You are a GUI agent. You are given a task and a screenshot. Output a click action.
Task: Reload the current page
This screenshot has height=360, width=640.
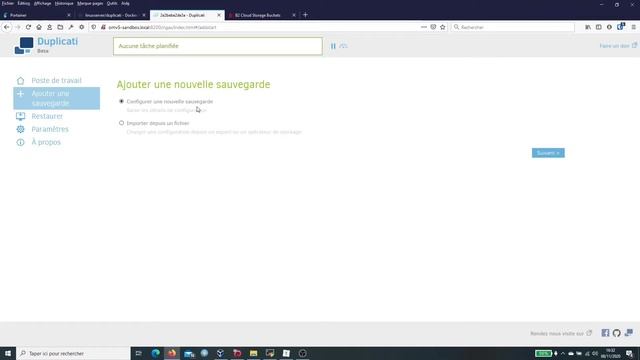(x=28, y=27)
